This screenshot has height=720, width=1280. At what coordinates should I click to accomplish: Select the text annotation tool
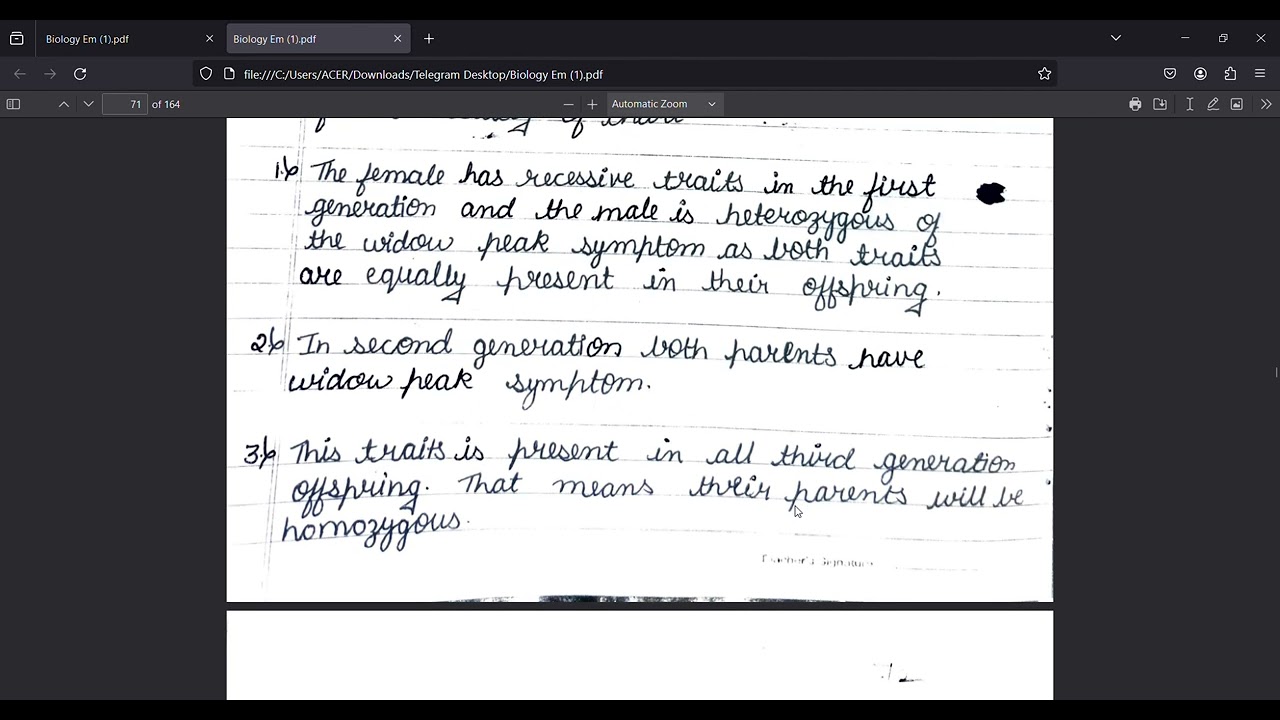coord(1189,104)
